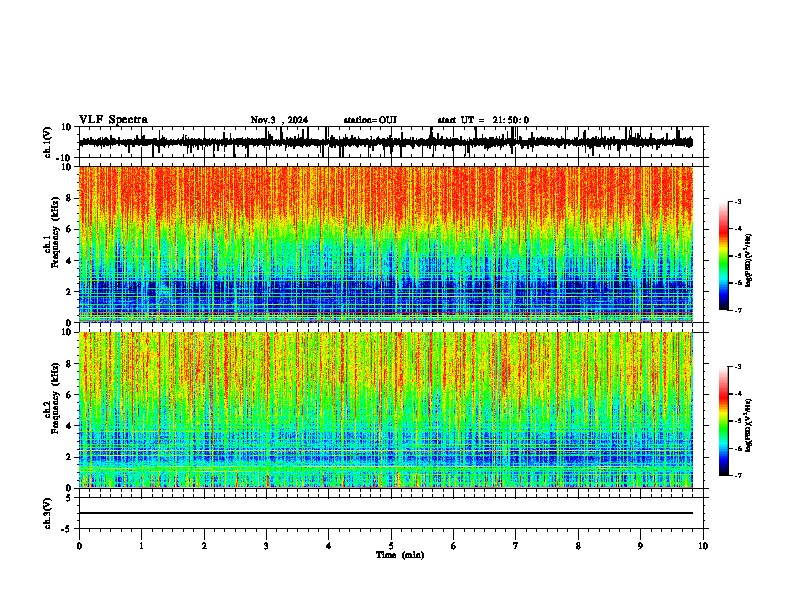Click the ch.1 "Frequency (kHz)" axis label

pyautogui.click(x=55, y=233)
